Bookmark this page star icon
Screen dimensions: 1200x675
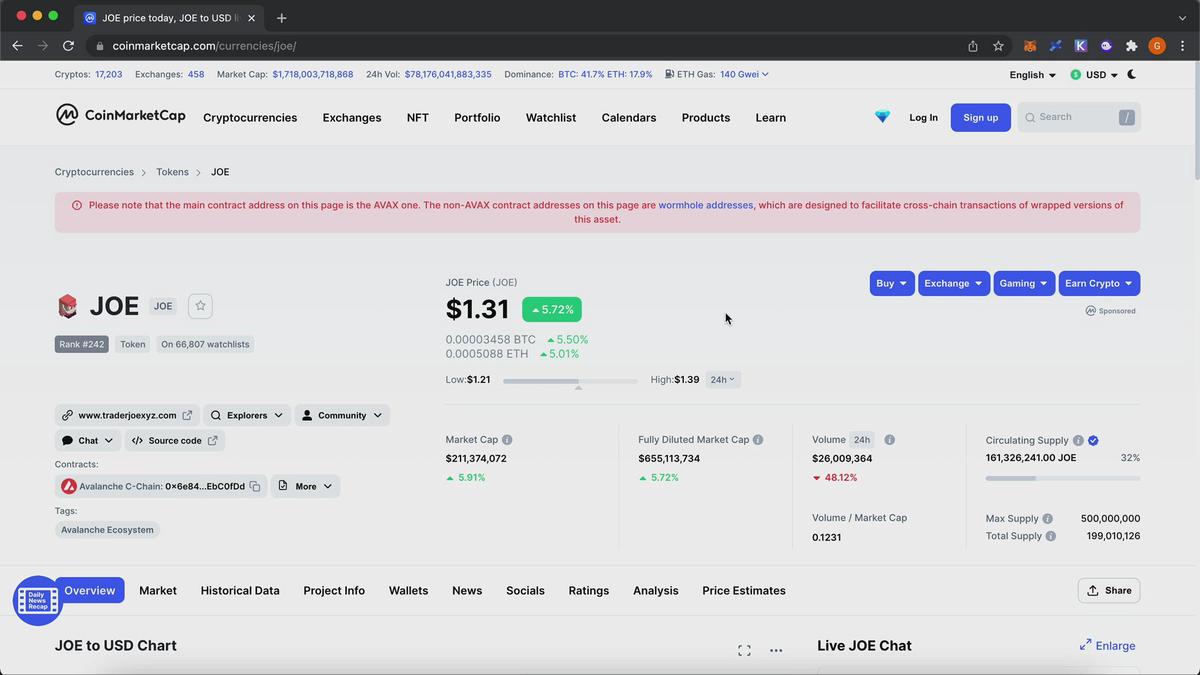click(998, 46)
